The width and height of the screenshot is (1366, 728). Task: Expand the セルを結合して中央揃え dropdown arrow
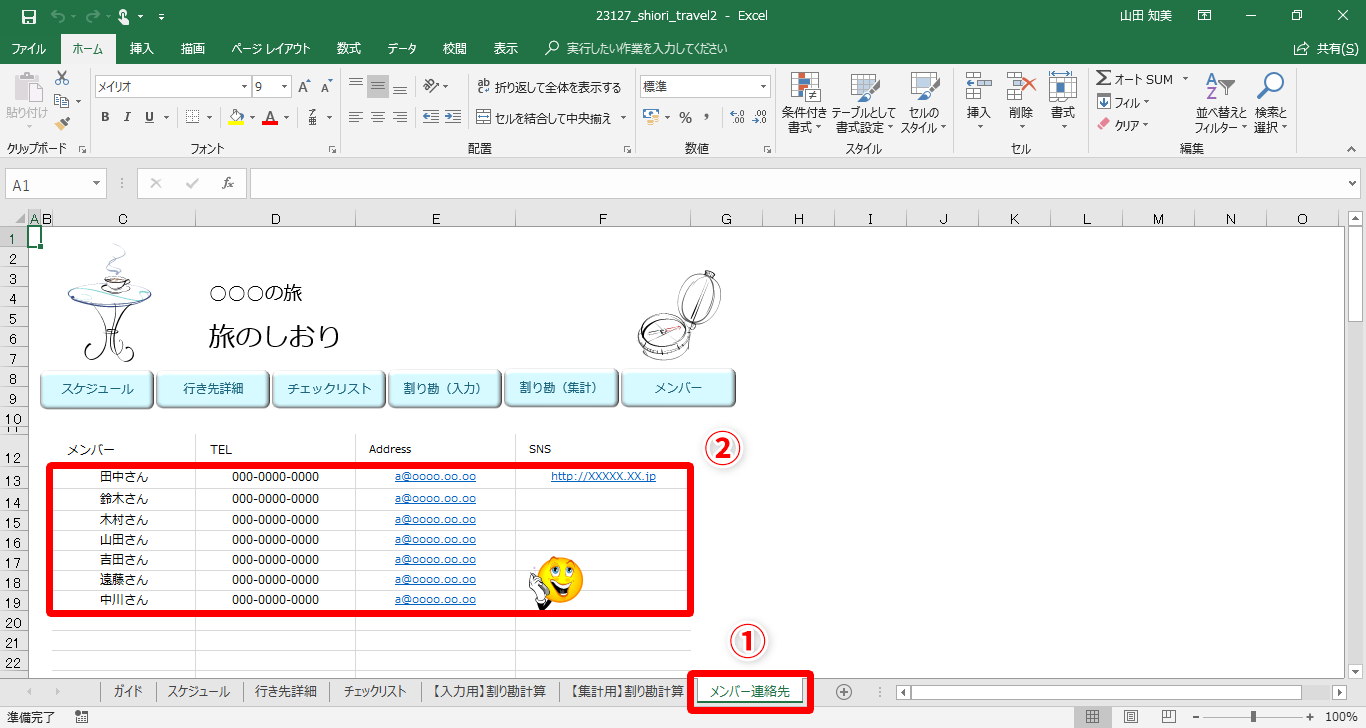coord(624,118)
